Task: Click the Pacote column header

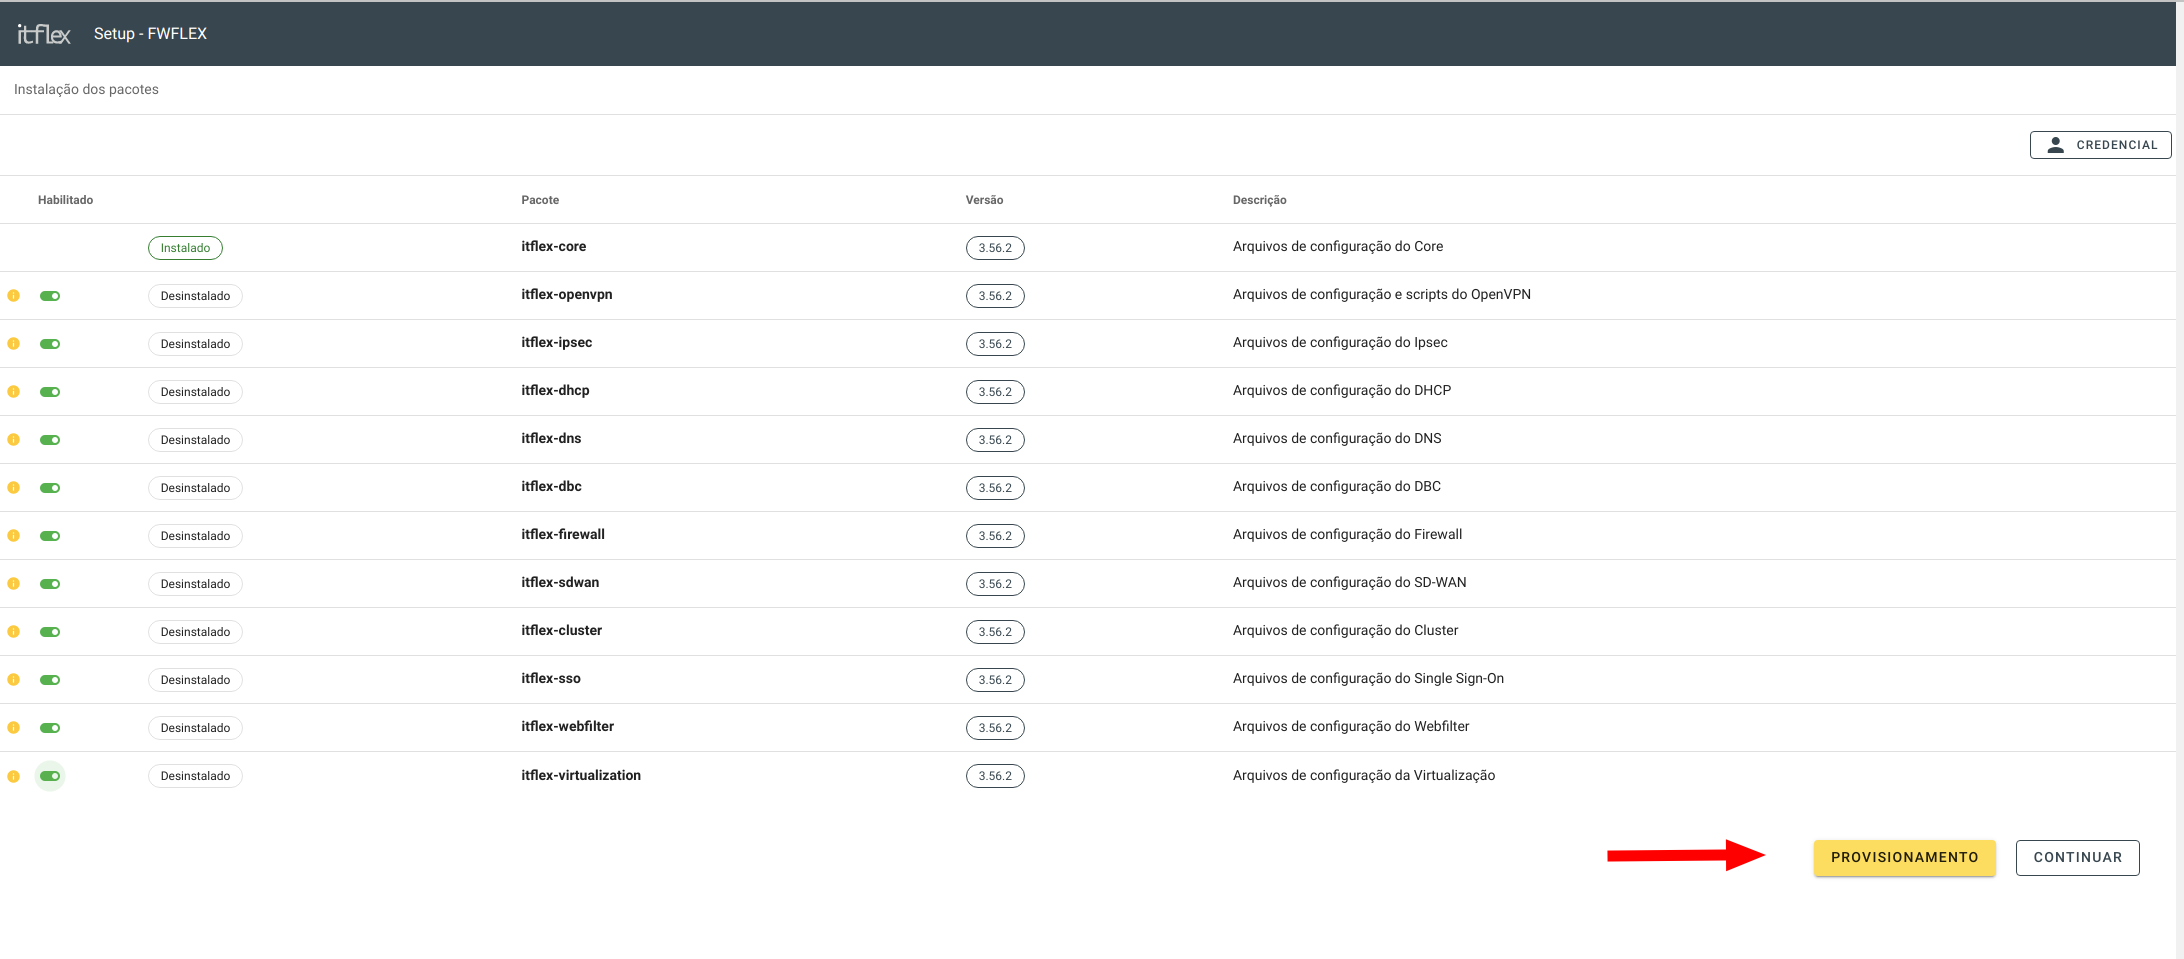Action: [x=540, y=200]
